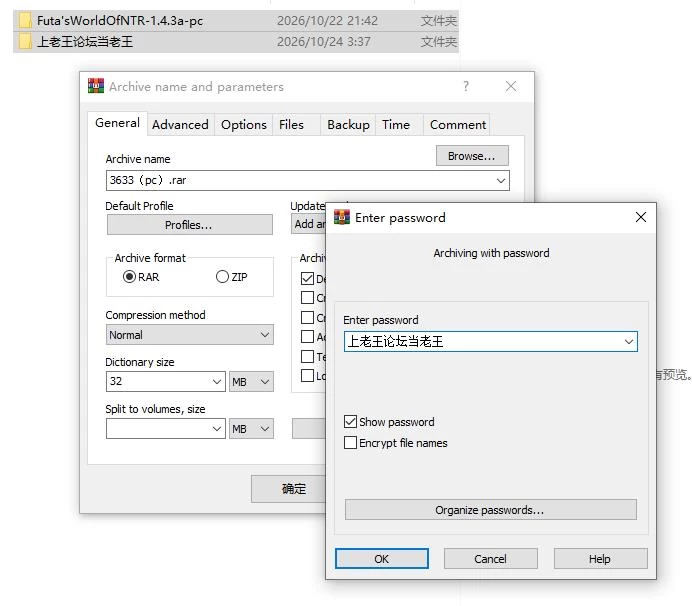Image resolution: width=692 pixels, height=606 pixels.
Task: Open the Update mode dropdown showing Add
Action: click(308, 224)
